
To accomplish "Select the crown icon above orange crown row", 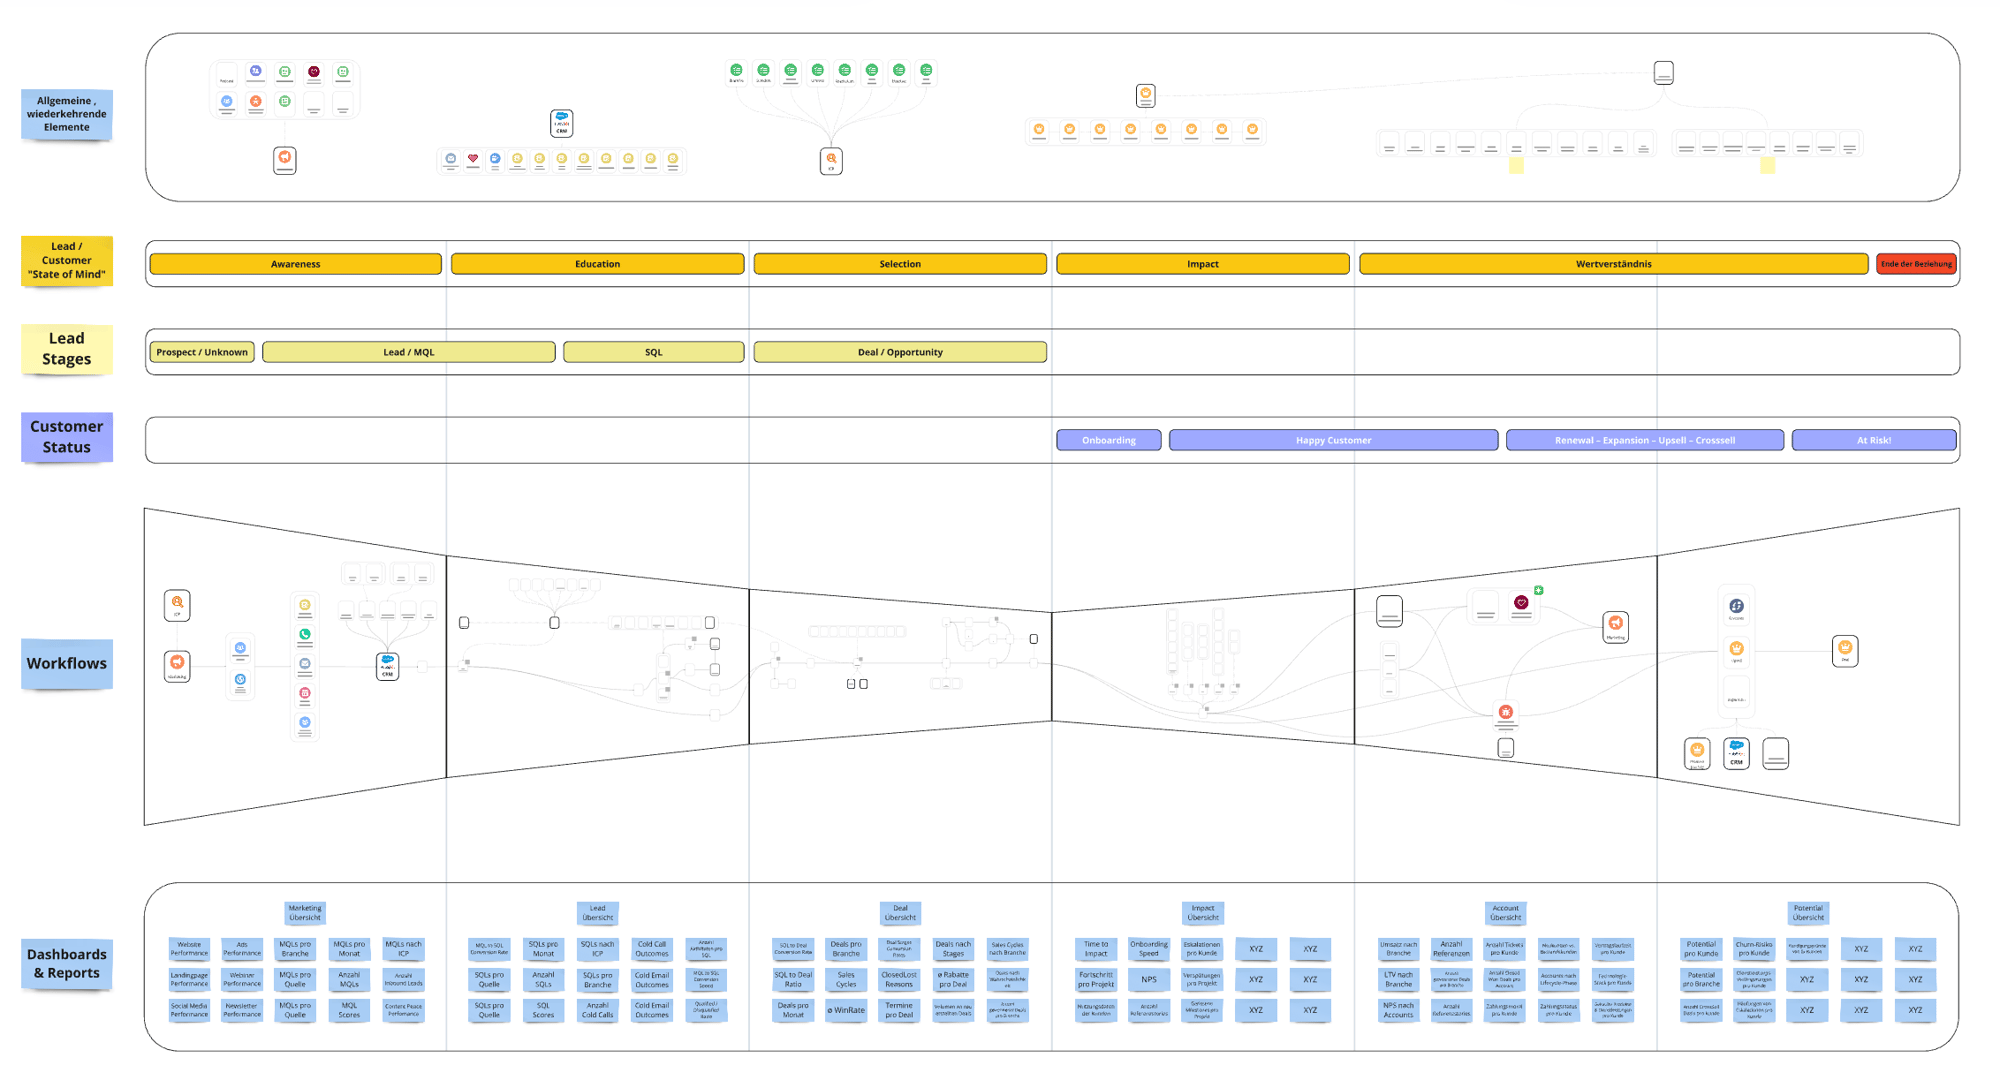I will [x=1146, y=95].
